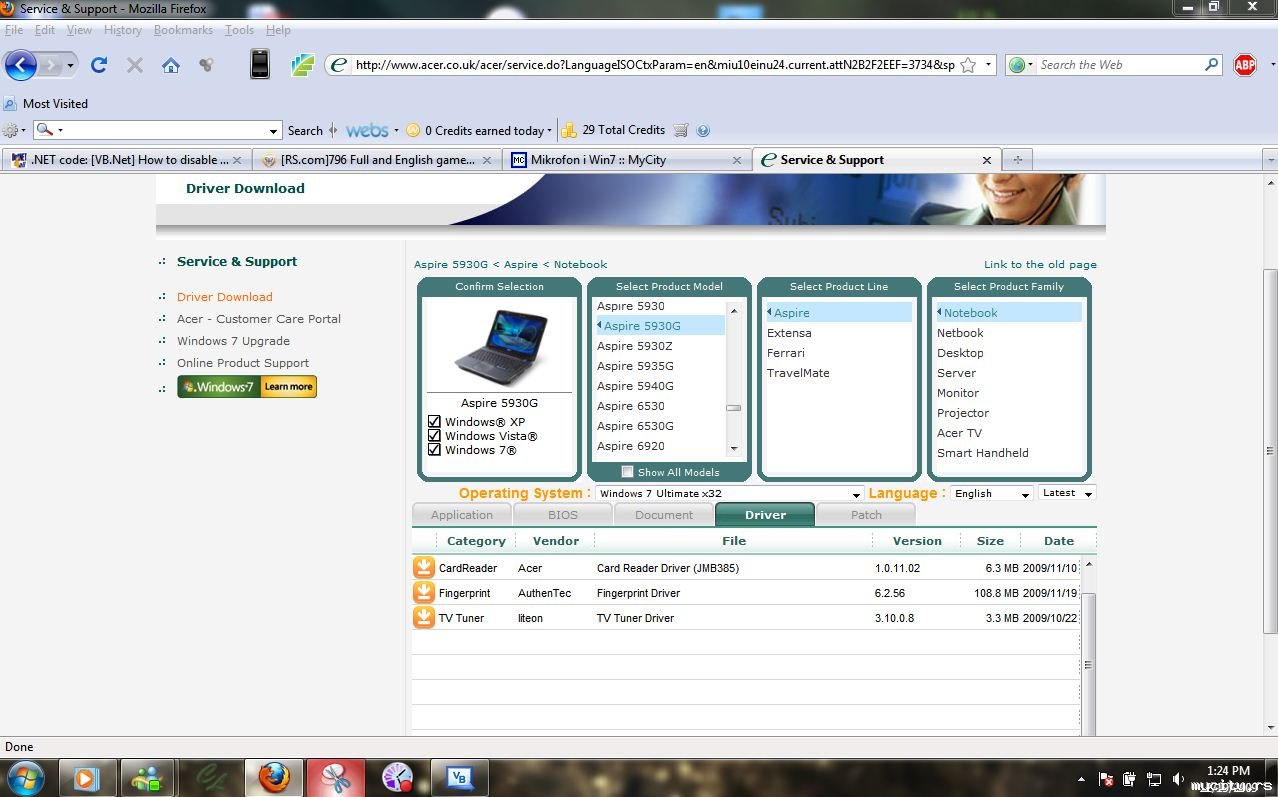Screen dimensions: 1278x797
Task: Open the Latest version dropdown
Action: pos(1067,493)
